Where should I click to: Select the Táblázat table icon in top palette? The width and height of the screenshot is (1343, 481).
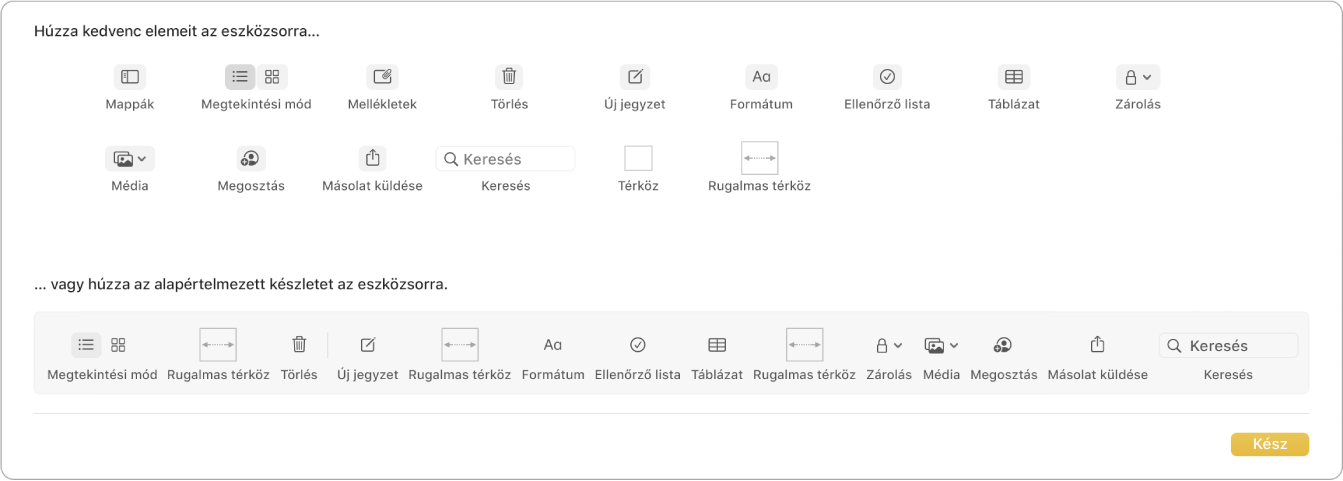1014,77
